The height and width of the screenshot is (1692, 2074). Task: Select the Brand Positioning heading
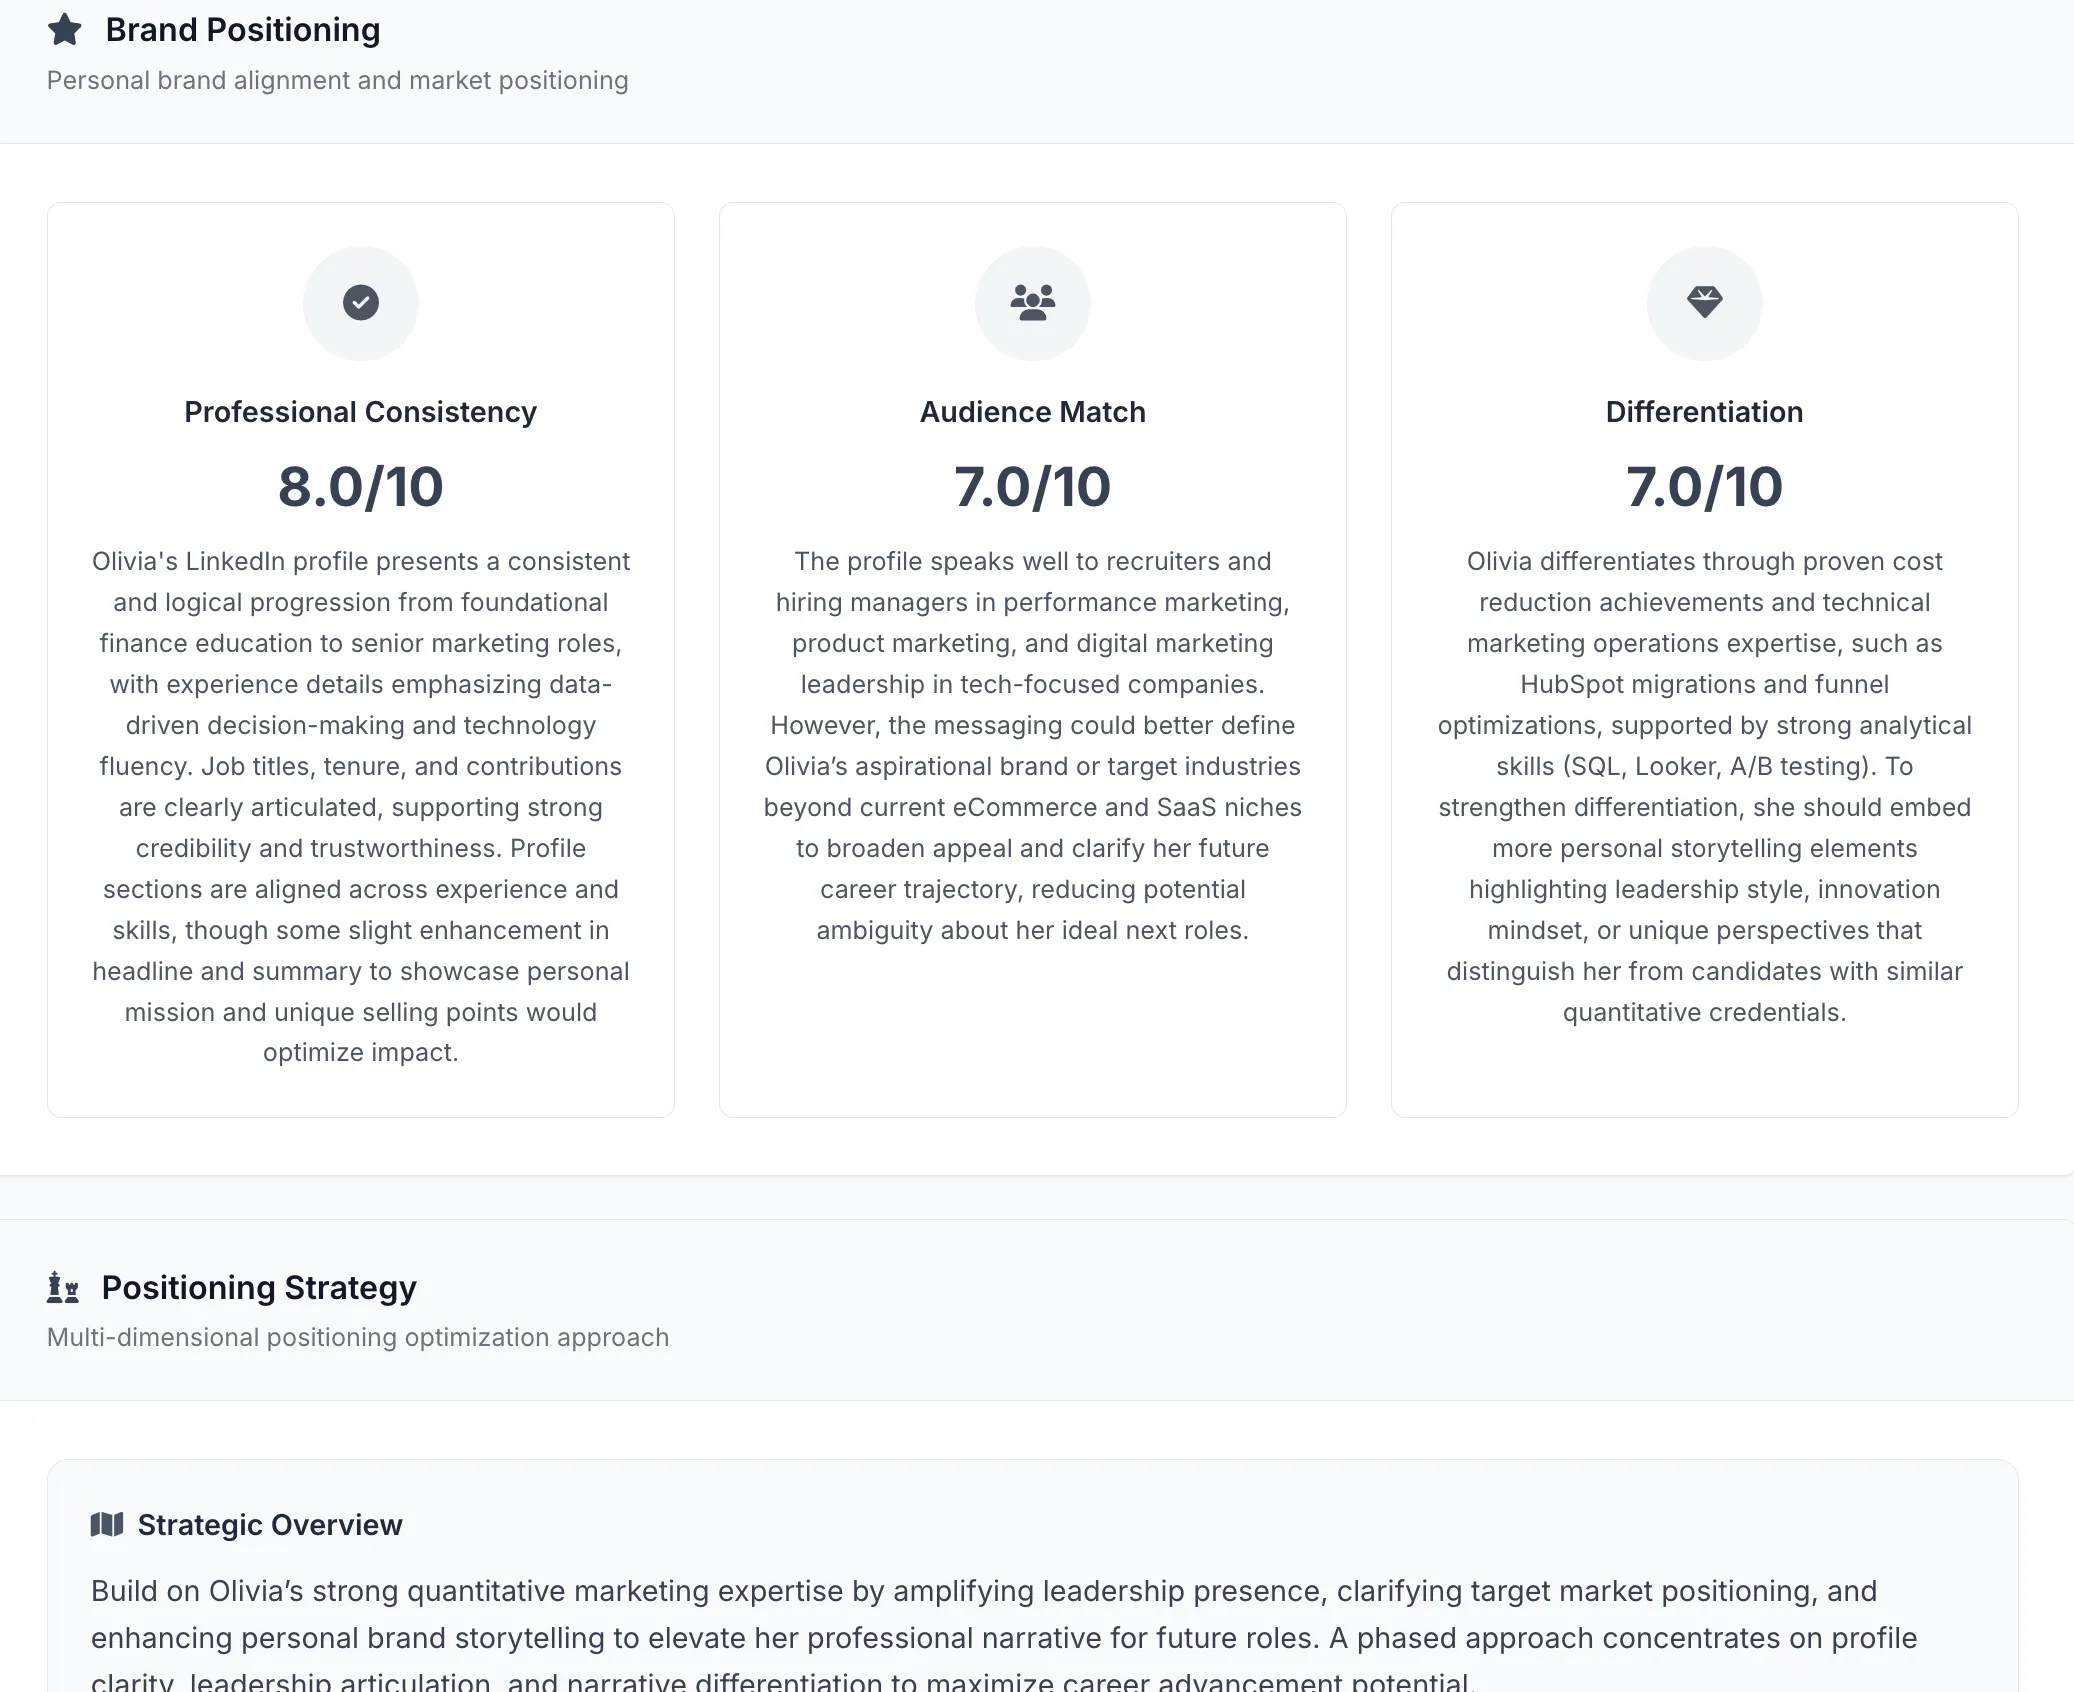243,30
